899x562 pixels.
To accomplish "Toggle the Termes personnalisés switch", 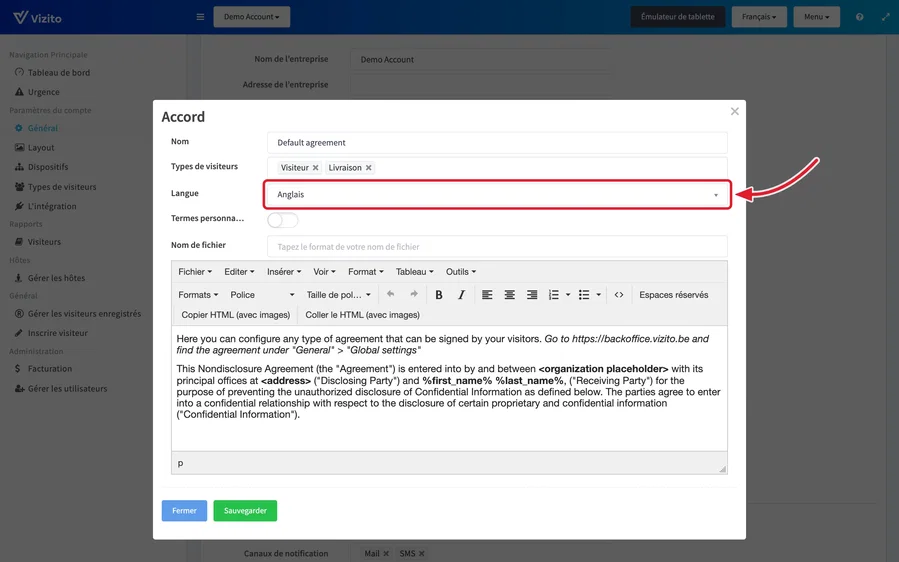I will point(283,220).
